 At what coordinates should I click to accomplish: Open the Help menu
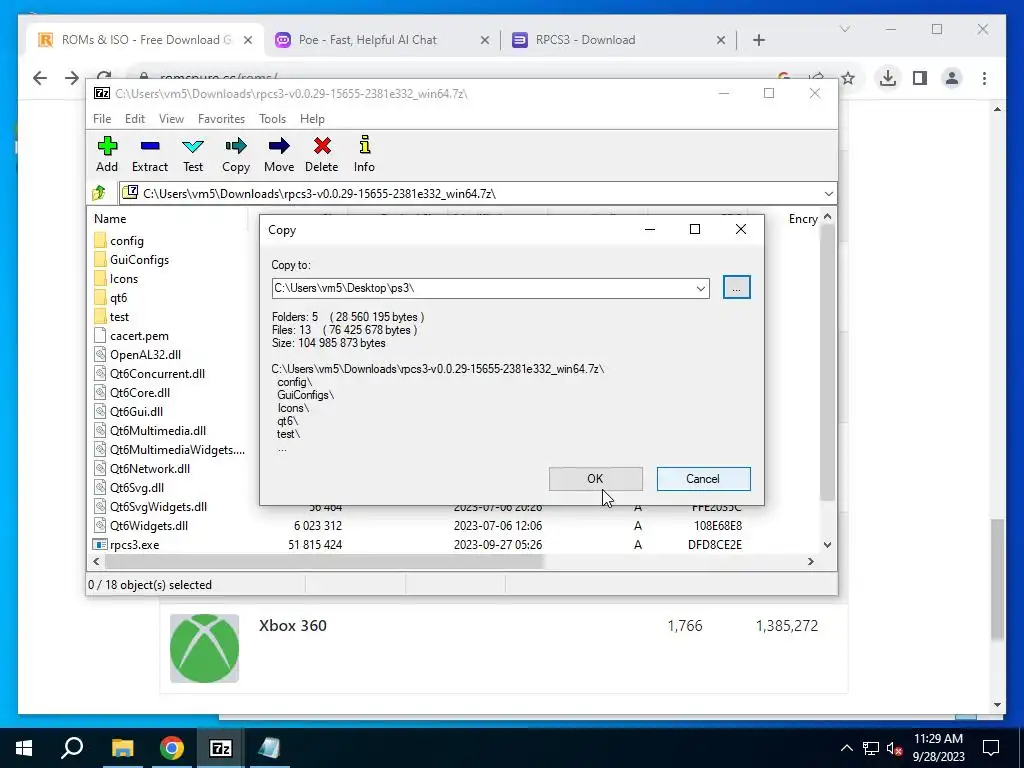[312, 118]
